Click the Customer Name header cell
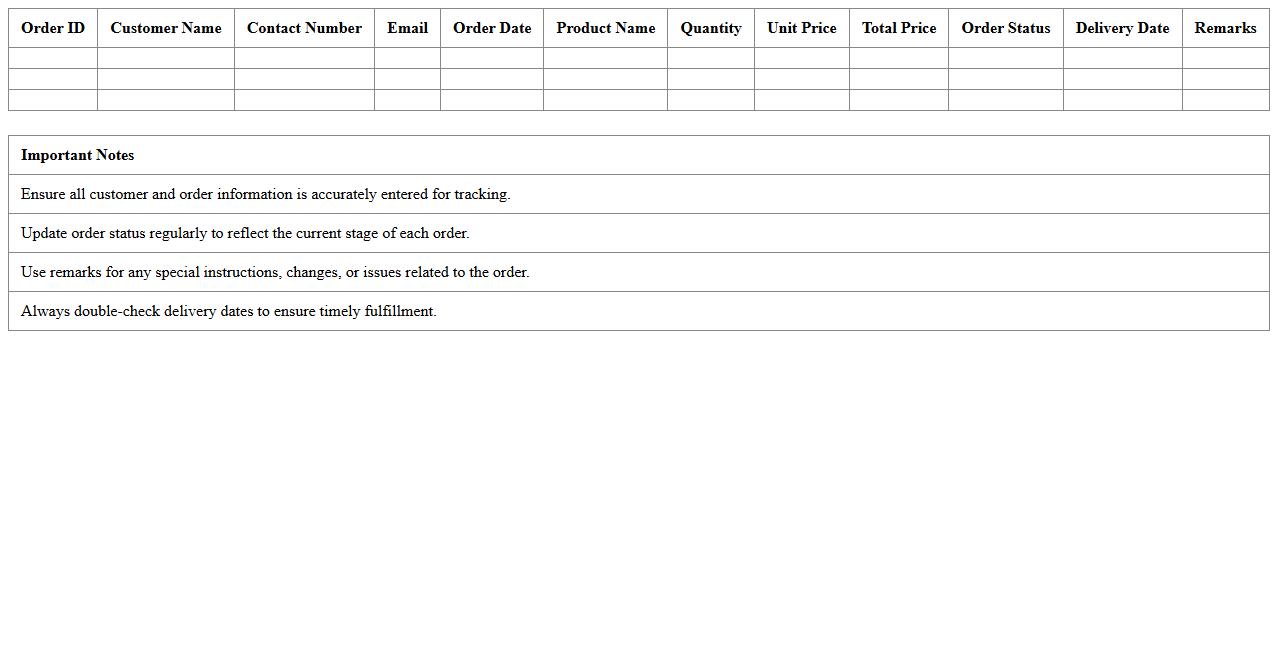The height and width of the screenshot is (650, 1278). coord(165,28)
